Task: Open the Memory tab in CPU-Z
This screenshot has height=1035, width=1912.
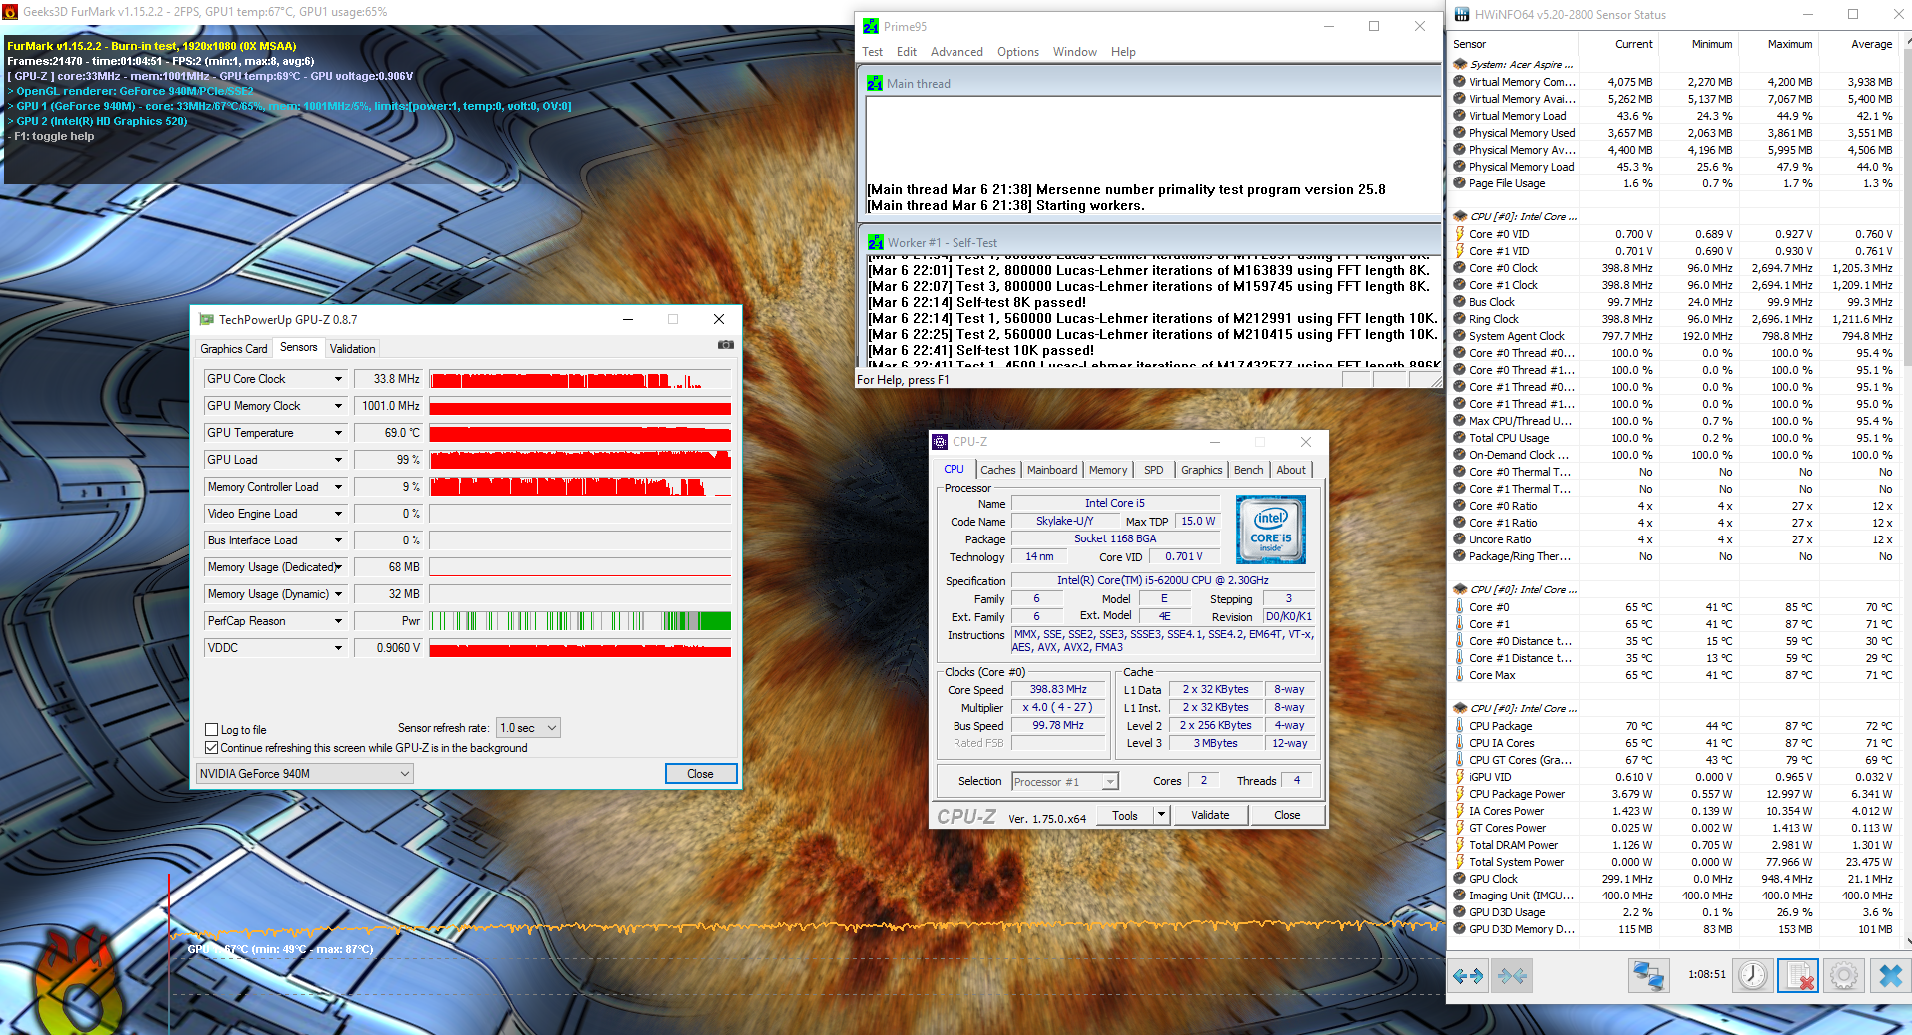Action: pyautogui.click(x=1108, y=470)
